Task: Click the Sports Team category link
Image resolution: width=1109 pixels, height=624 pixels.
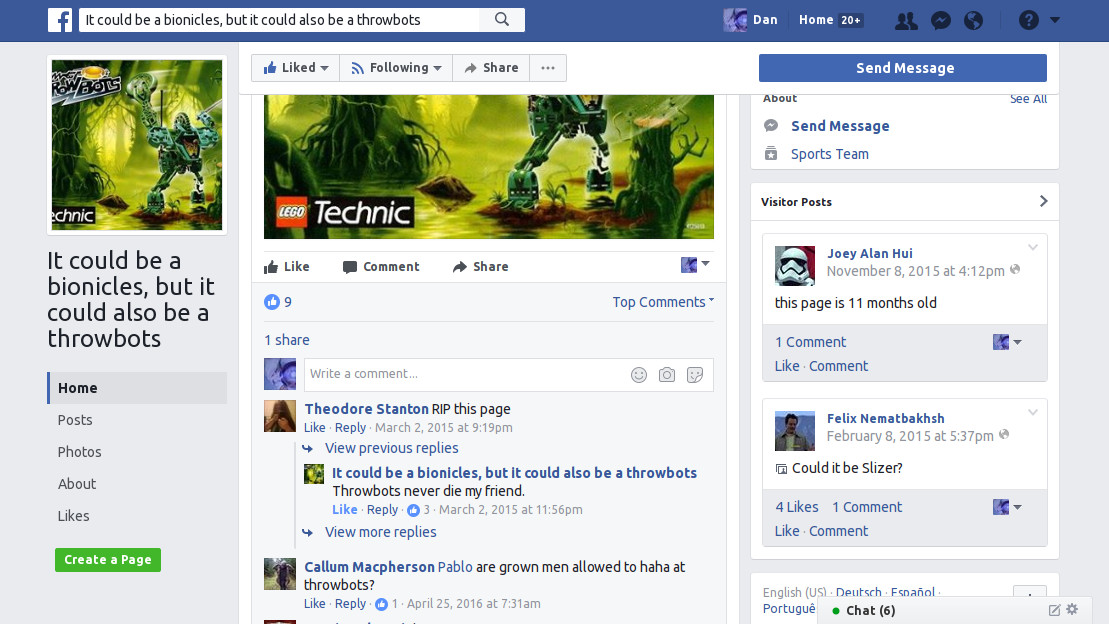Action: click(x=830, y=154)
